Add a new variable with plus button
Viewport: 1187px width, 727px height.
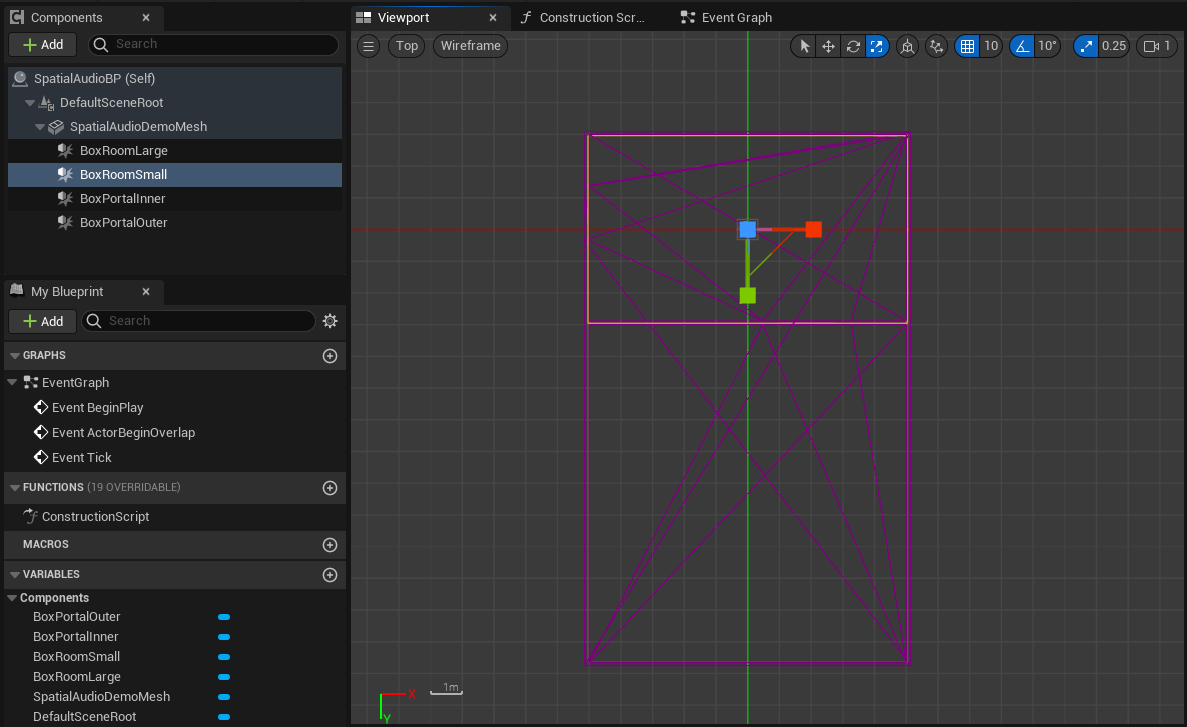click(x=330, y=575)
